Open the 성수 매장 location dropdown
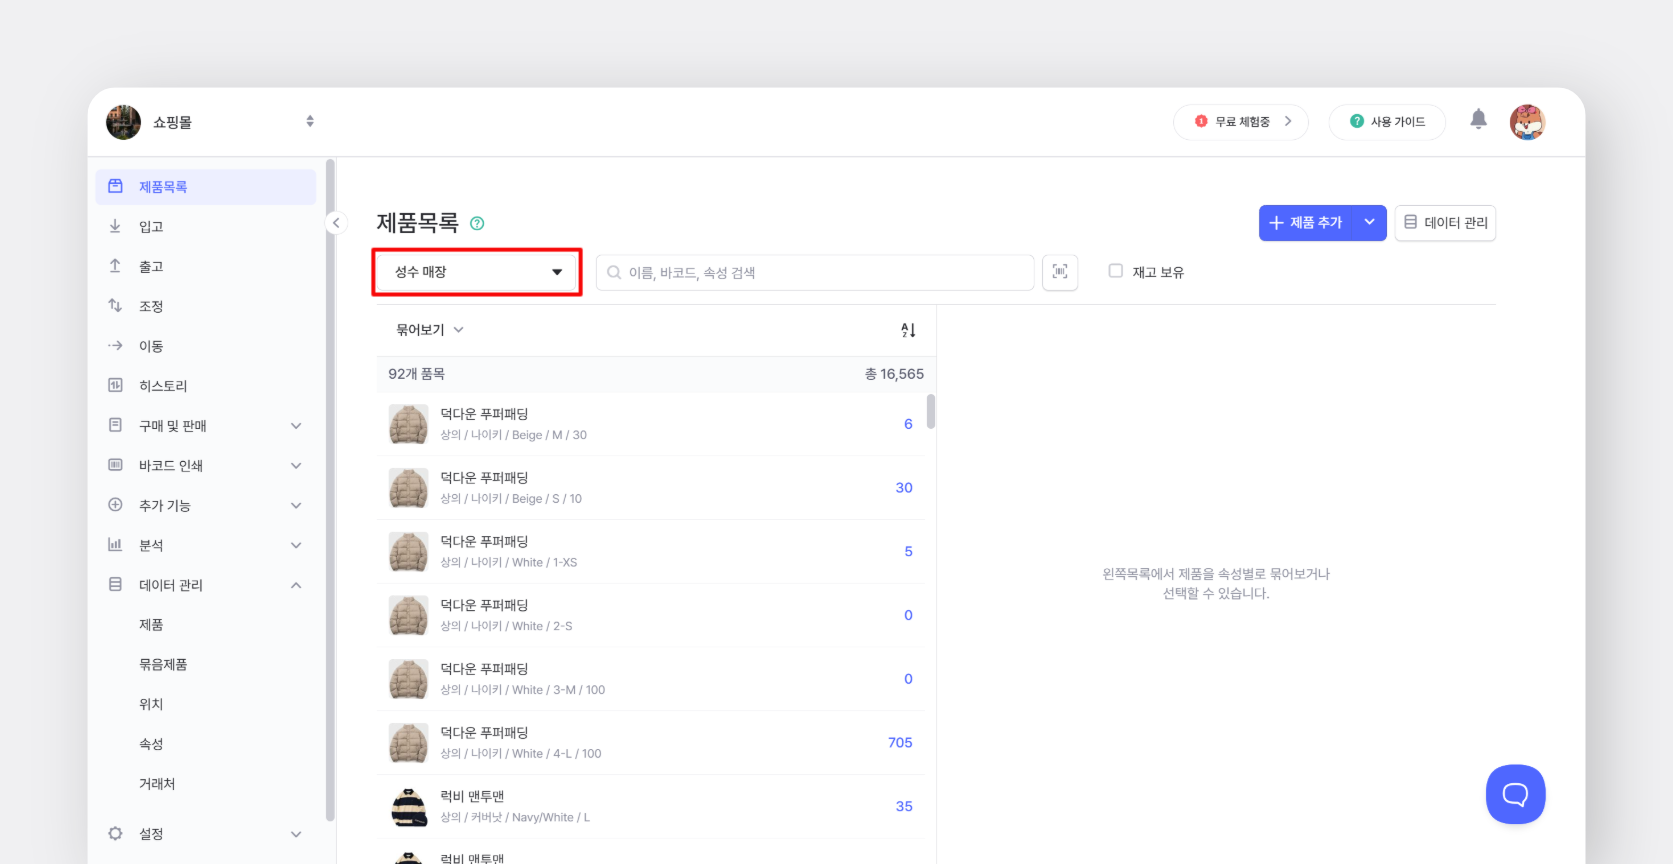 pyautogui.click(x=477, y=272)
